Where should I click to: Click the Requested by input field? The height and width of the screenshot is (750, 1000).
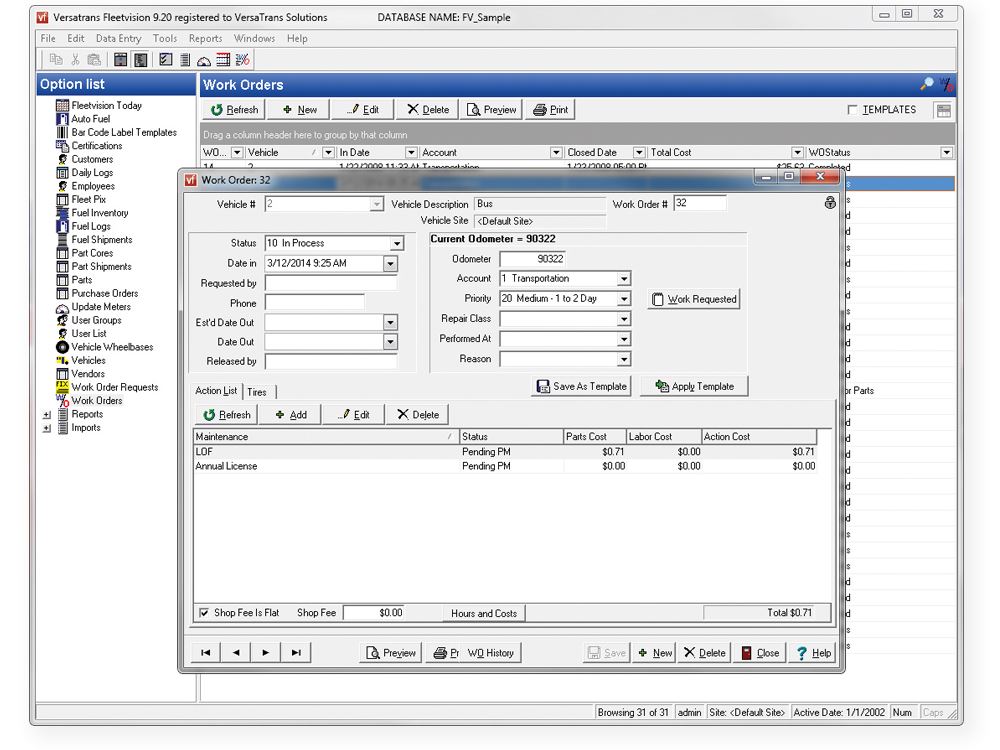(330, 283)
